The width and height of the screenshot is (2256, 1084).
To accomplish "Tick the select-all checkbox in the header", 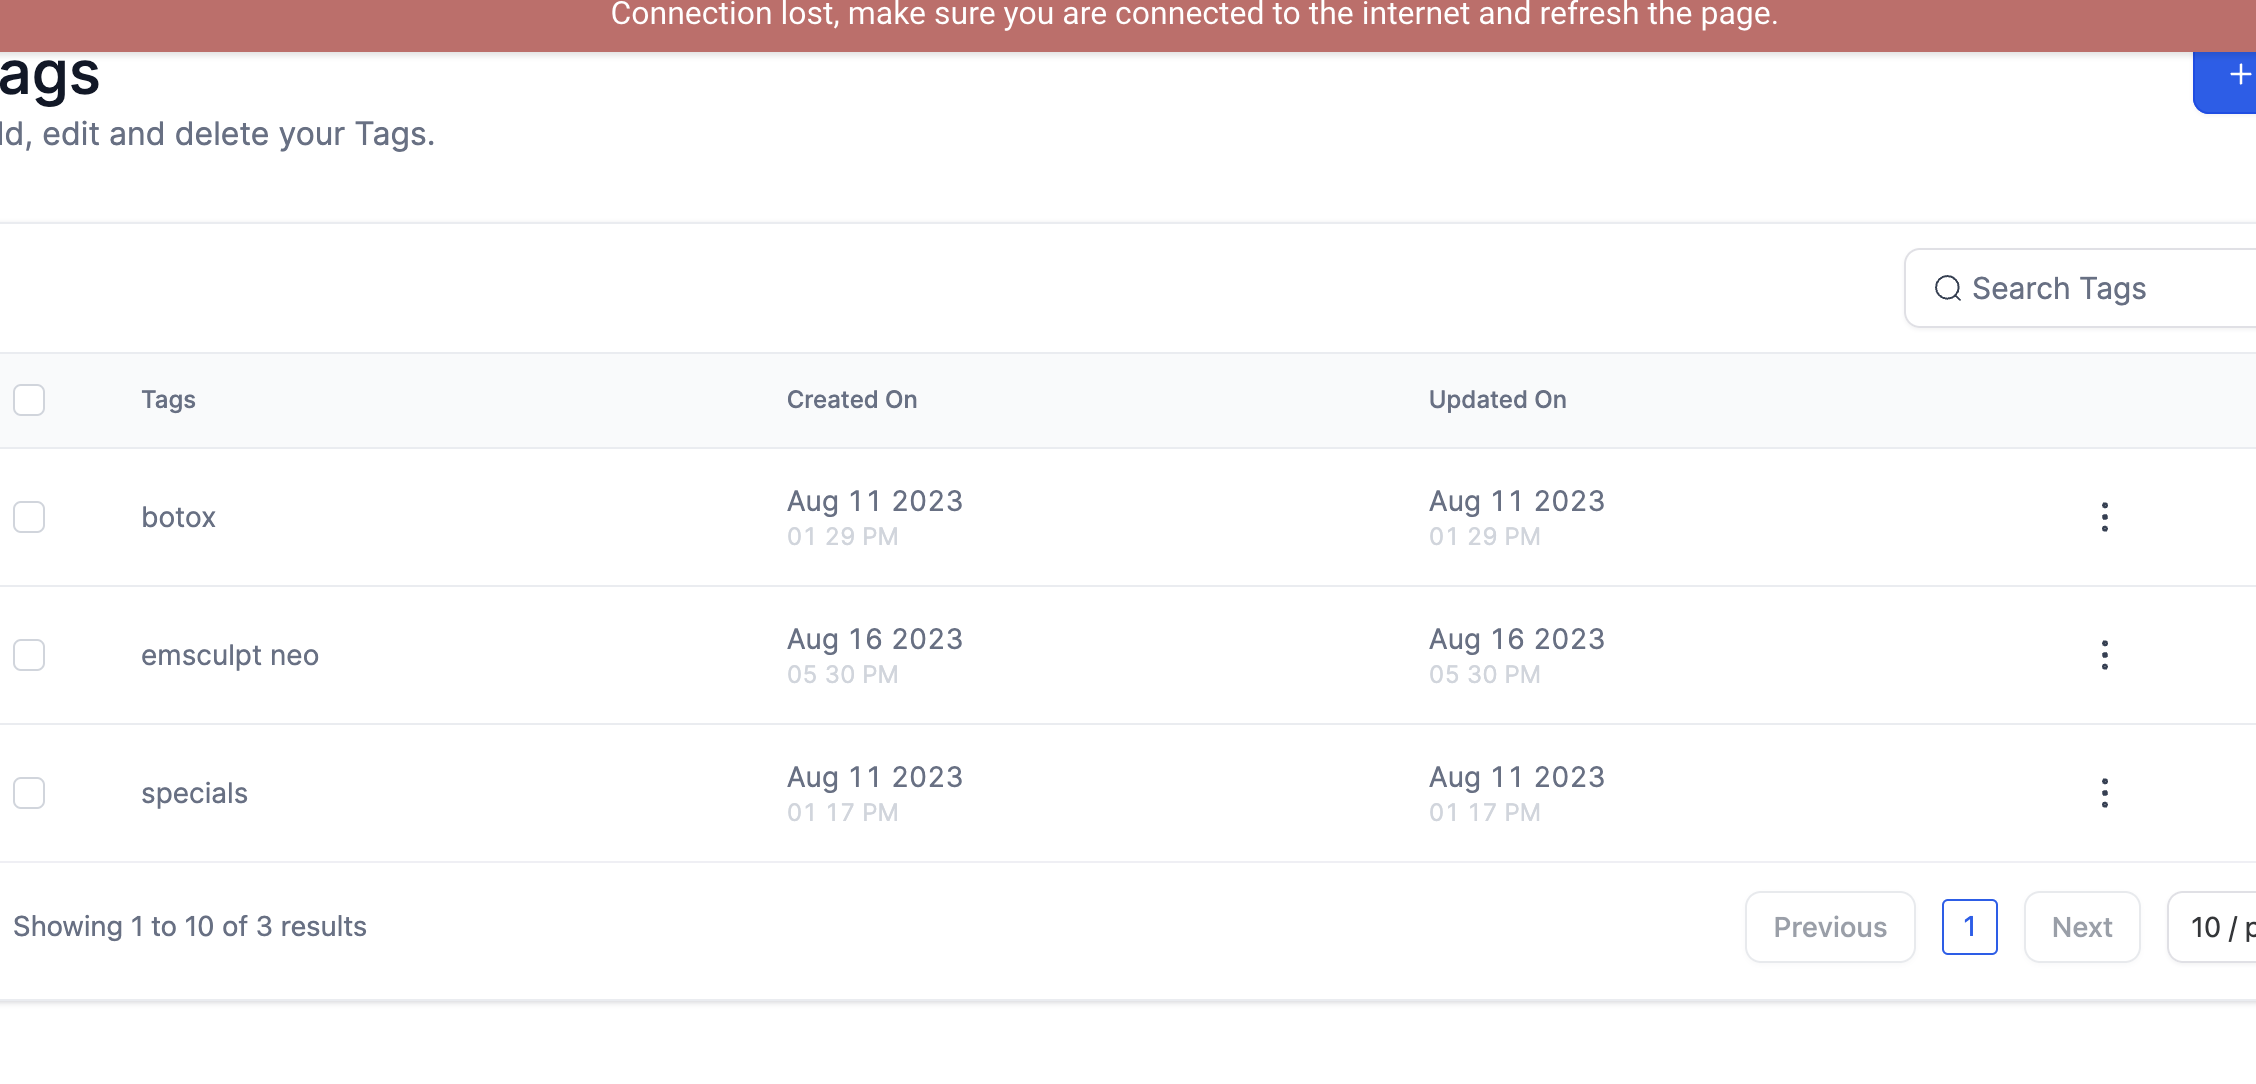I will click(x=29, y=400).
